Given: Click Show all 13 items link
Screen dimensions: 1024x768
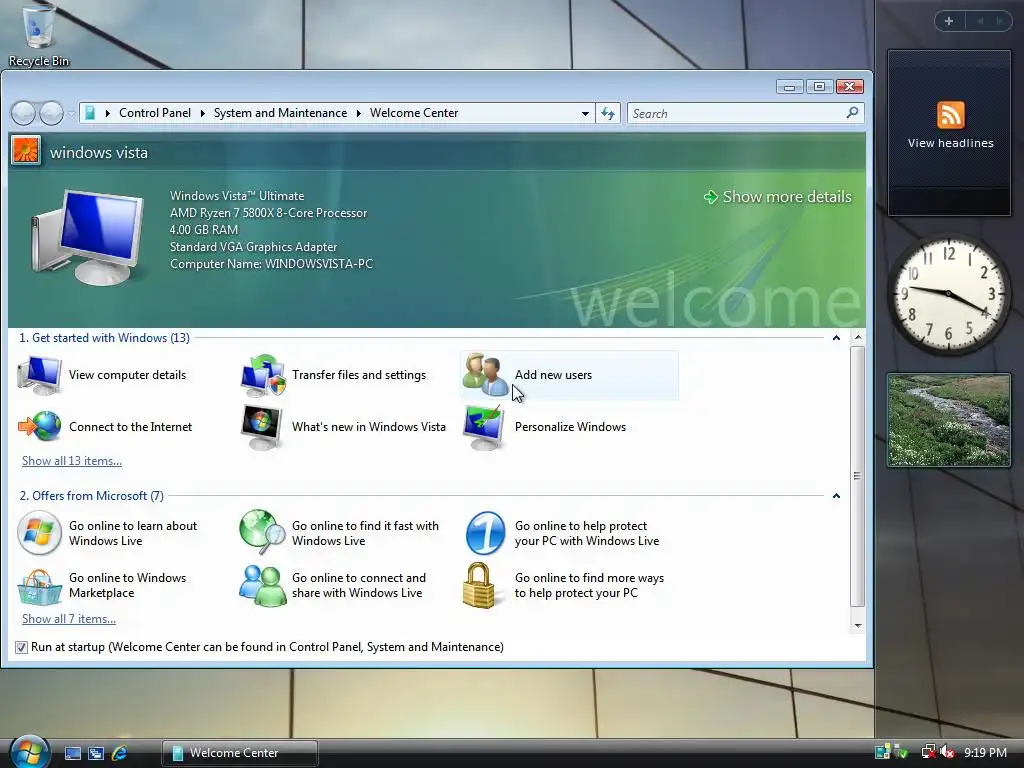Looking at the screenshot, I should coord(72,461).
